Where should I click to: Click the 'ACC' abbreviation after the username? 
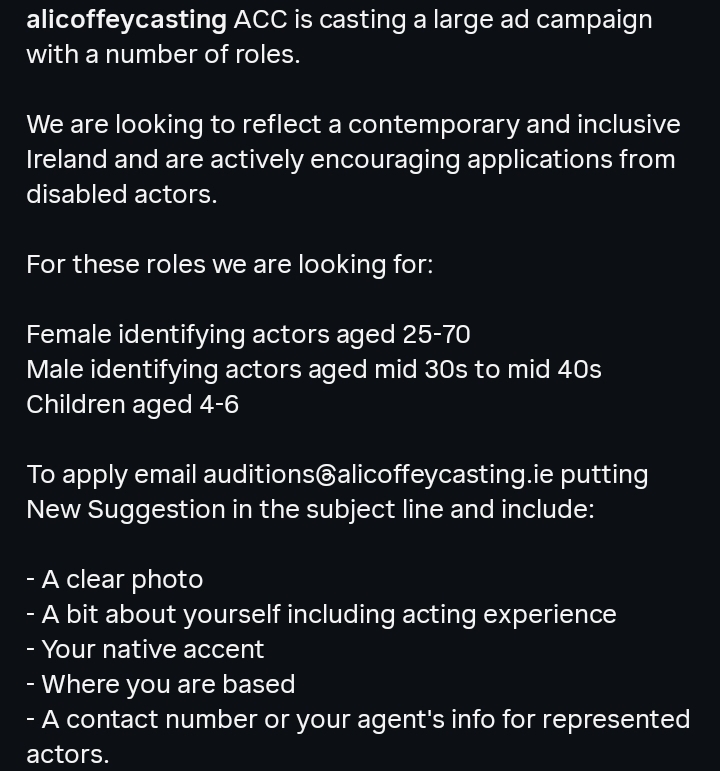(x=260, y=21)
